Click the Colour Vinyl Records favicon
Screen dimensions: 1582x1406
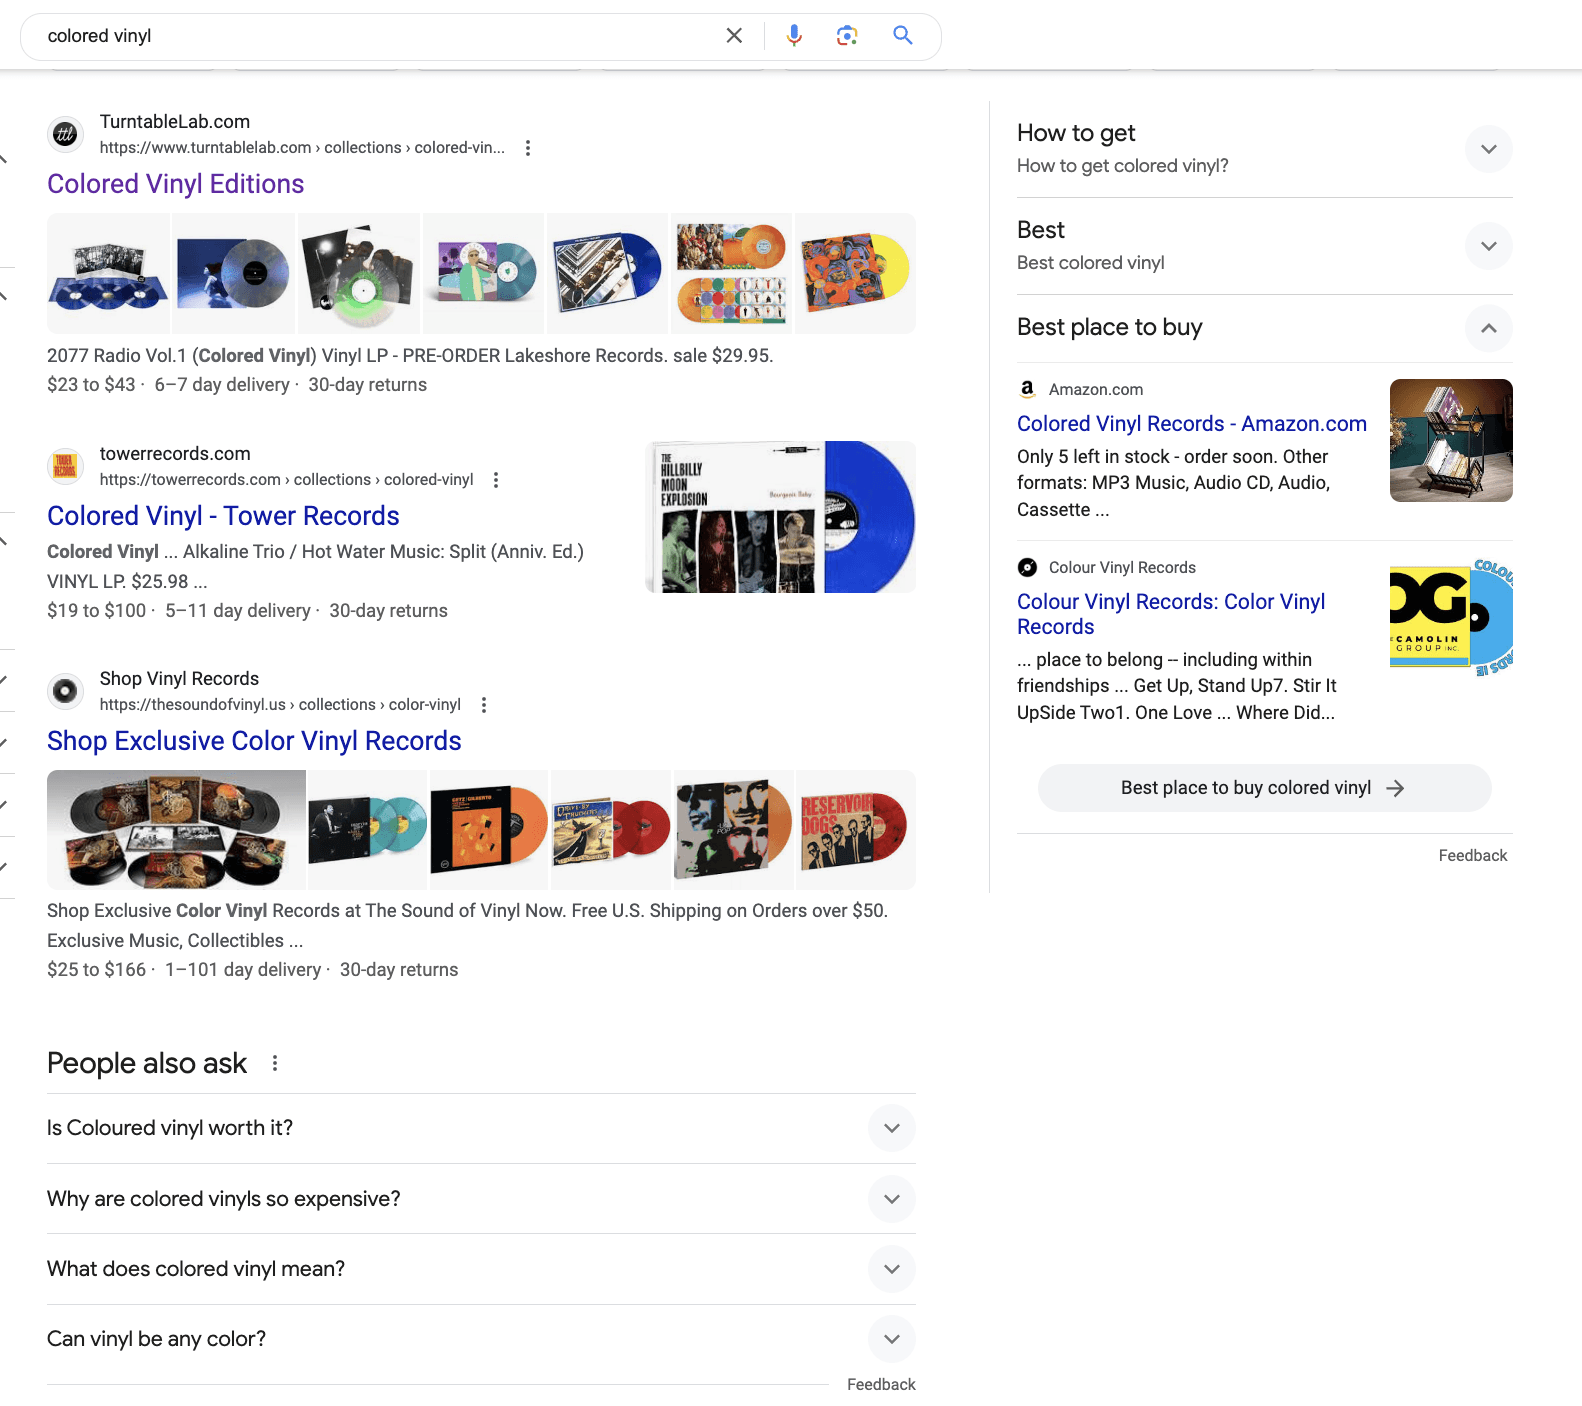pos(1027,567)
